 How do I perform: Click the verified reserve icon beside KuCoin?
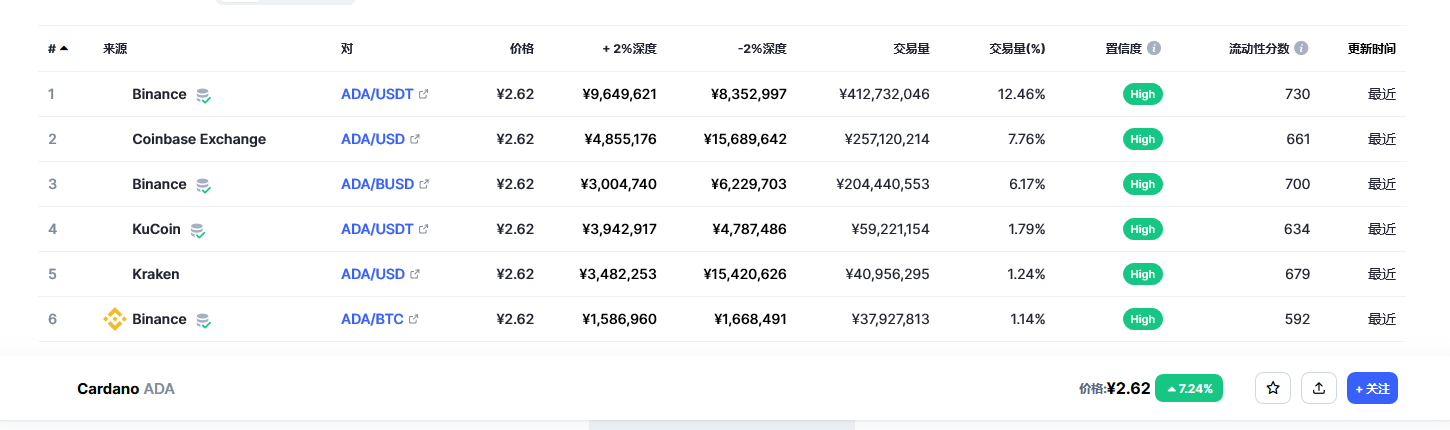coord(198,231)
